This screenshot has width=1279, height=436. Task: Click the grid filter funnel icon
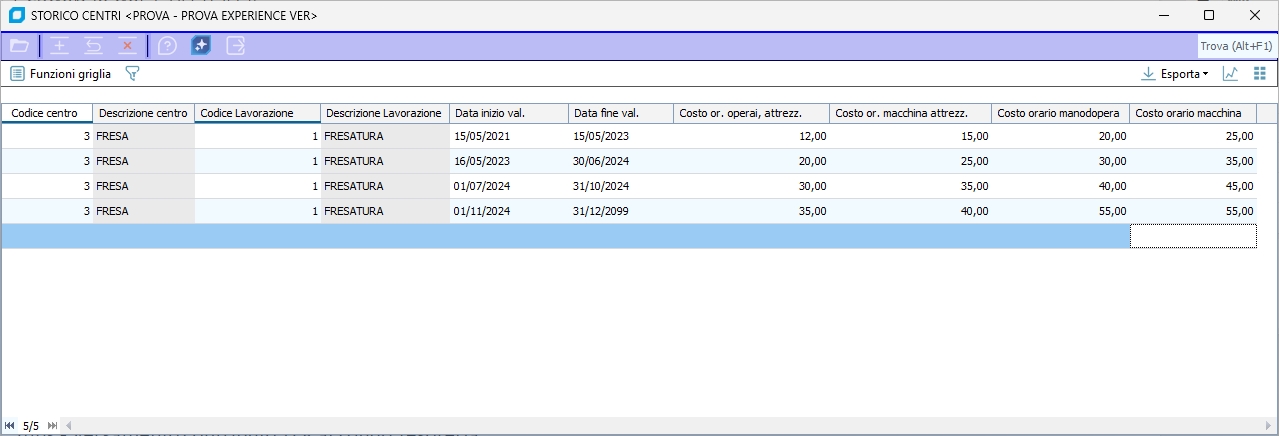(132, 74)
